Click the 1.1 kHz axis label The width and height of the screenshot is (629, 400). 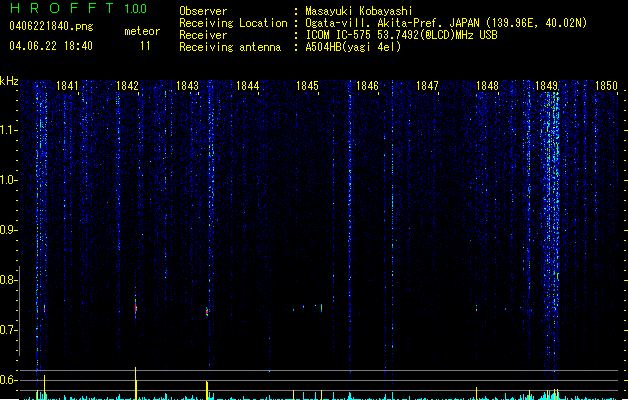pyautogui.click(x=8, y=130)
